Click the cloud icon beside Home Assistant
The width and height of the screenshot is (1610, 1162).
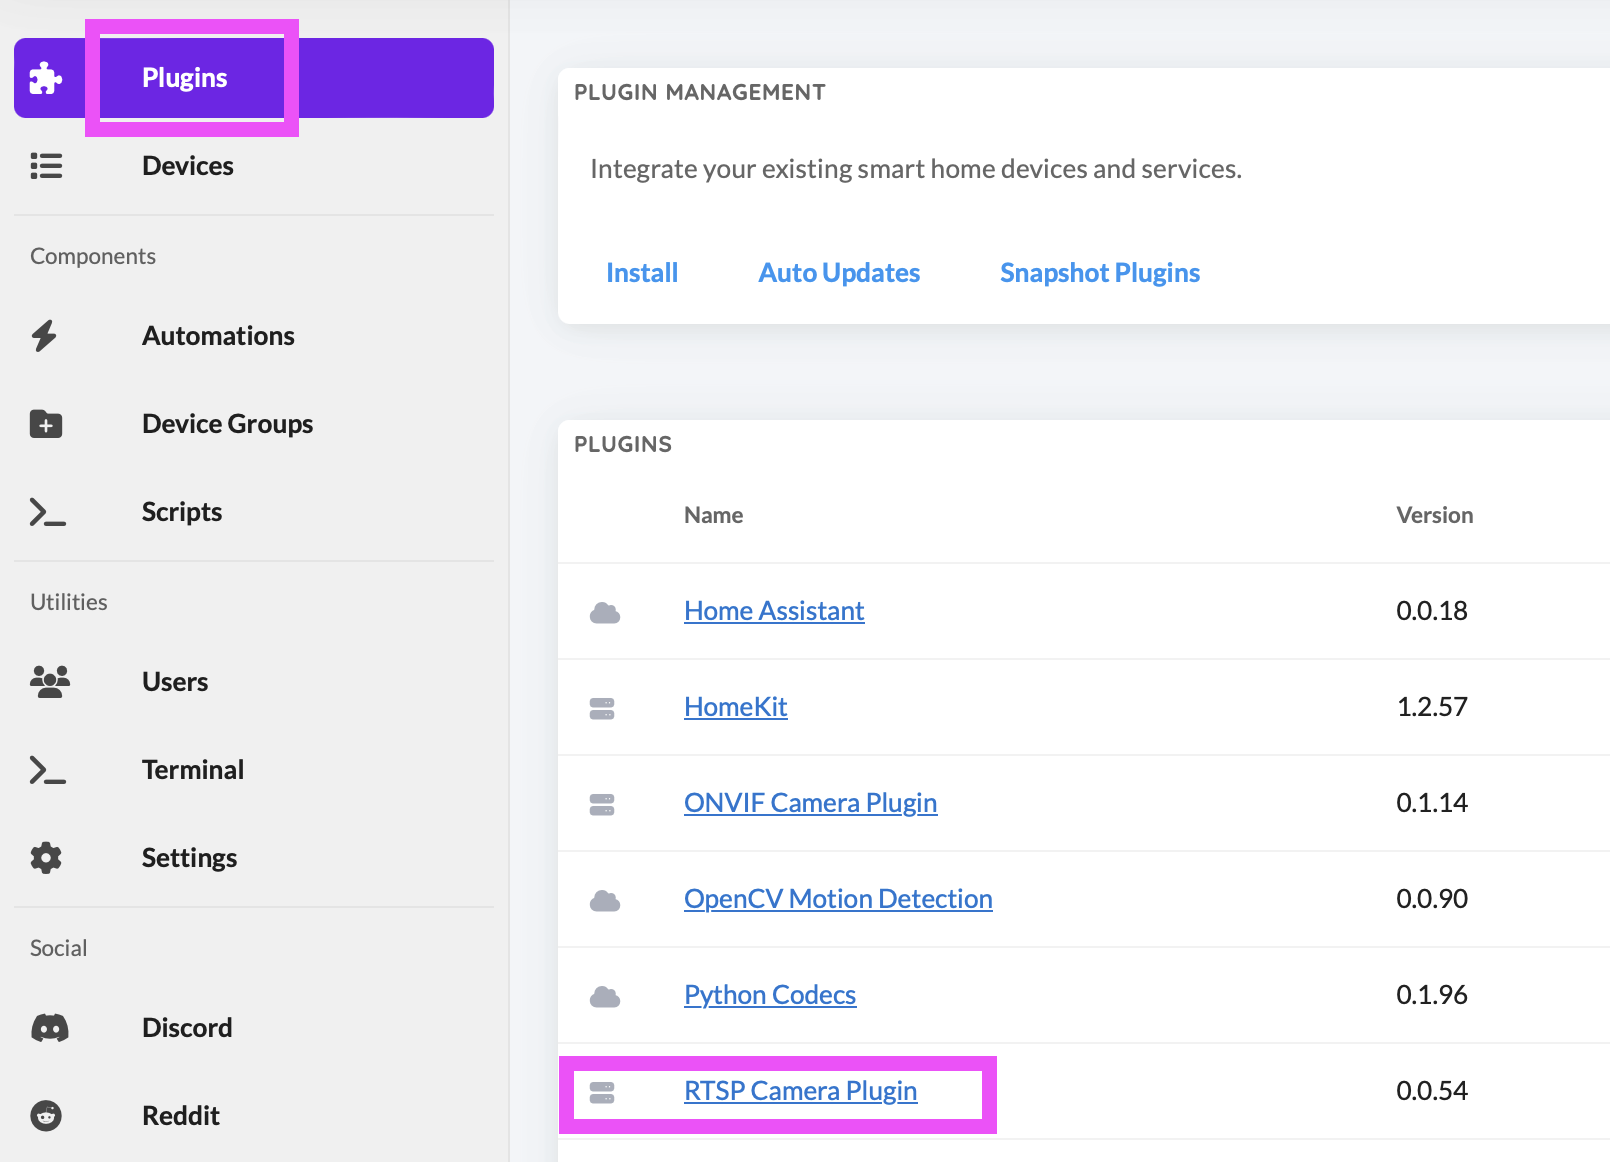coord(605,612)
